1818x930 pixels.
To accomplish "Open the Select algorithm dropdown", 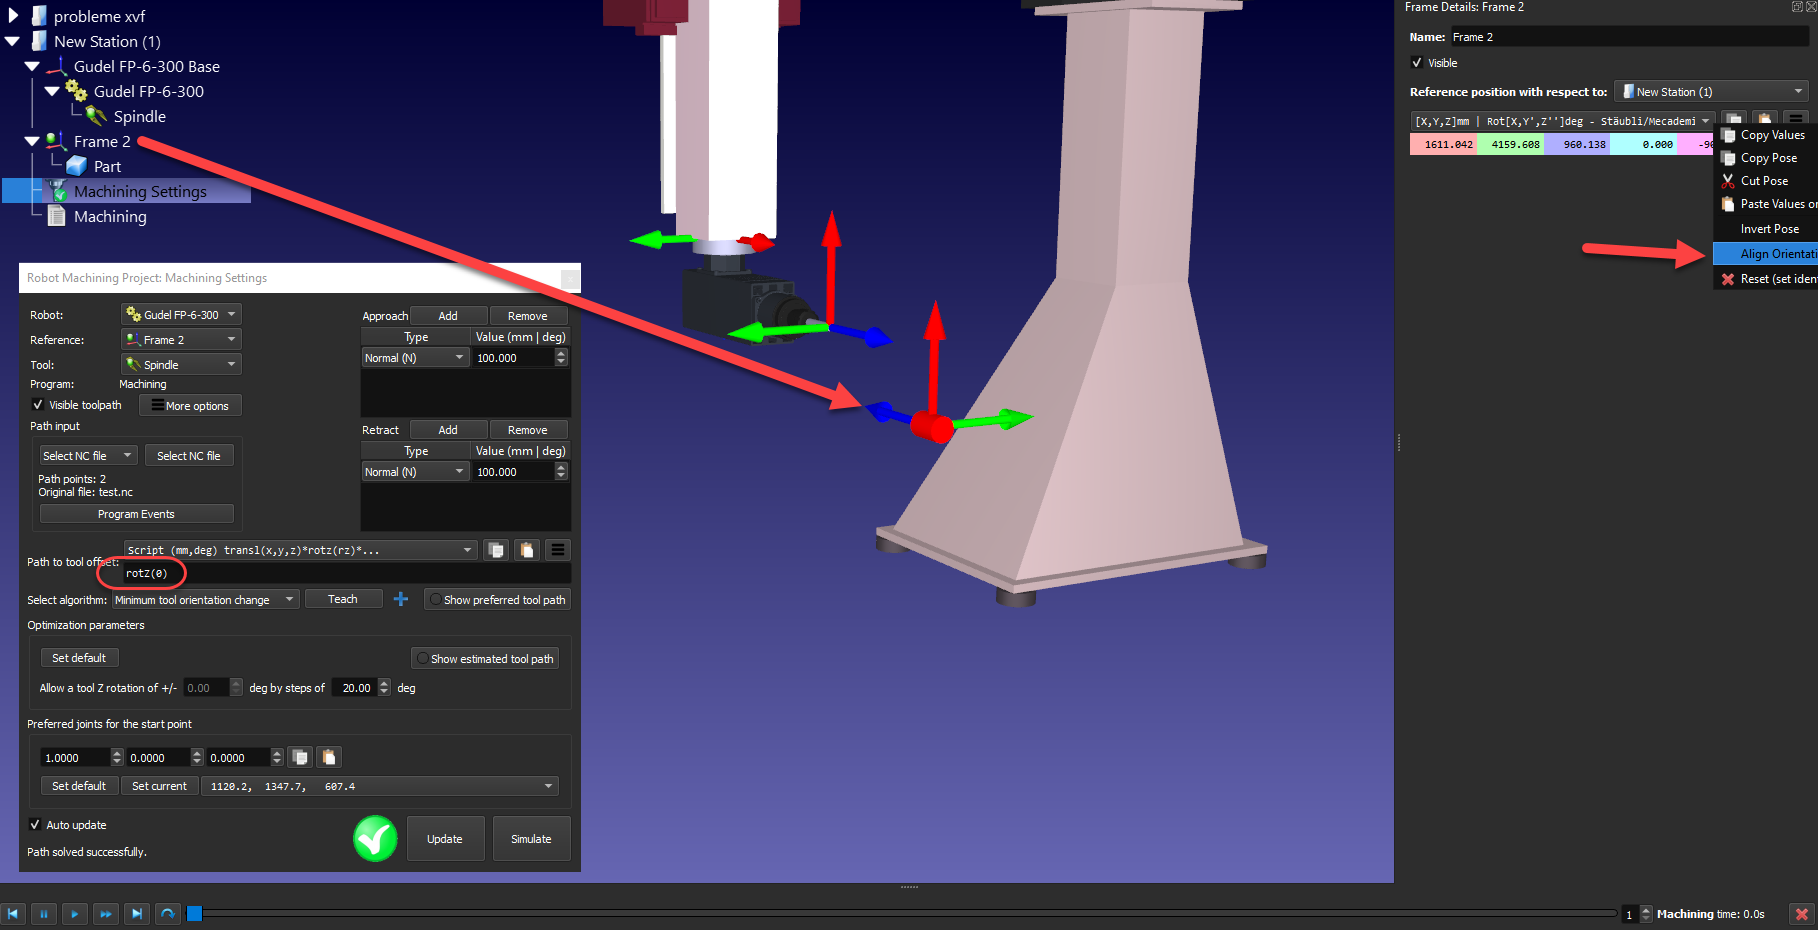I will pyautogui.click(x=205, y=600).
